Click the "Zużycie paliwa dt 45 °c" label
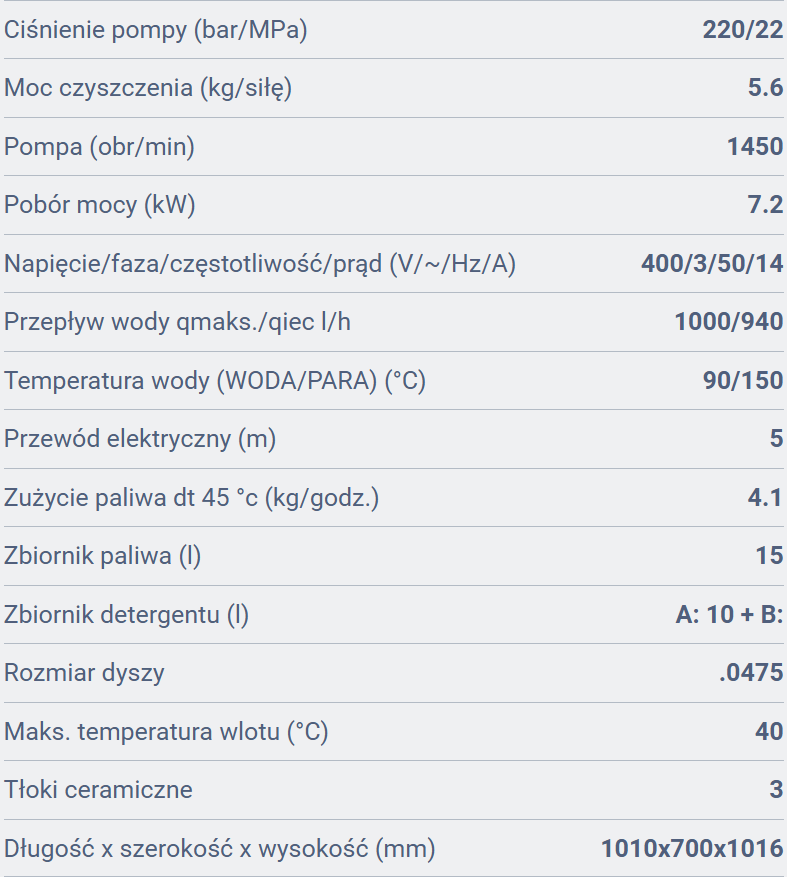The height and width of the screenshot is (877, 787). (x=192, y=497)
